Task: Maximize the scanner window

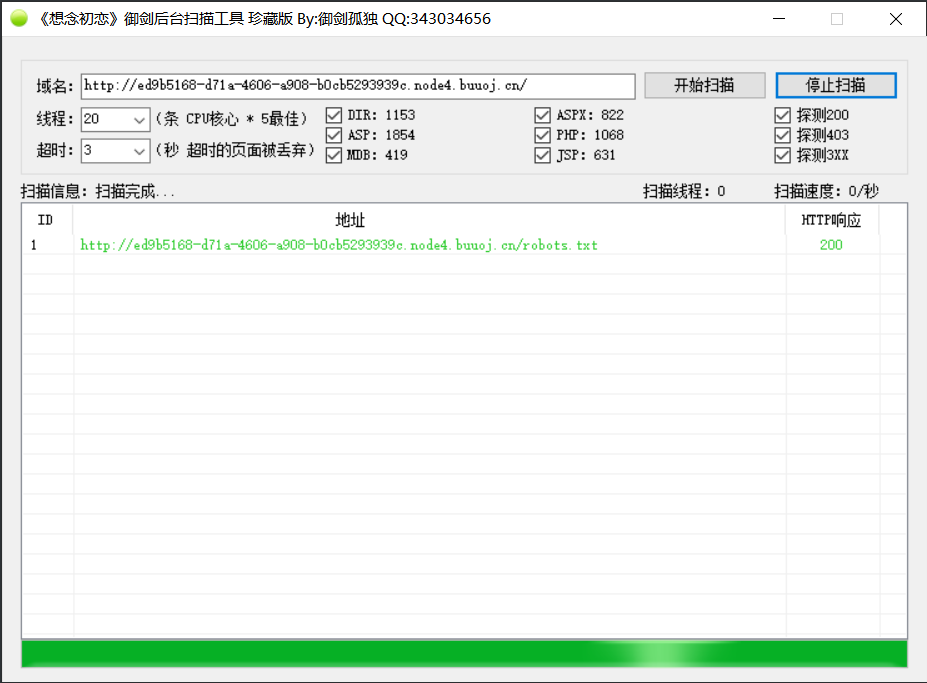Action: click(x=837, y=19)
